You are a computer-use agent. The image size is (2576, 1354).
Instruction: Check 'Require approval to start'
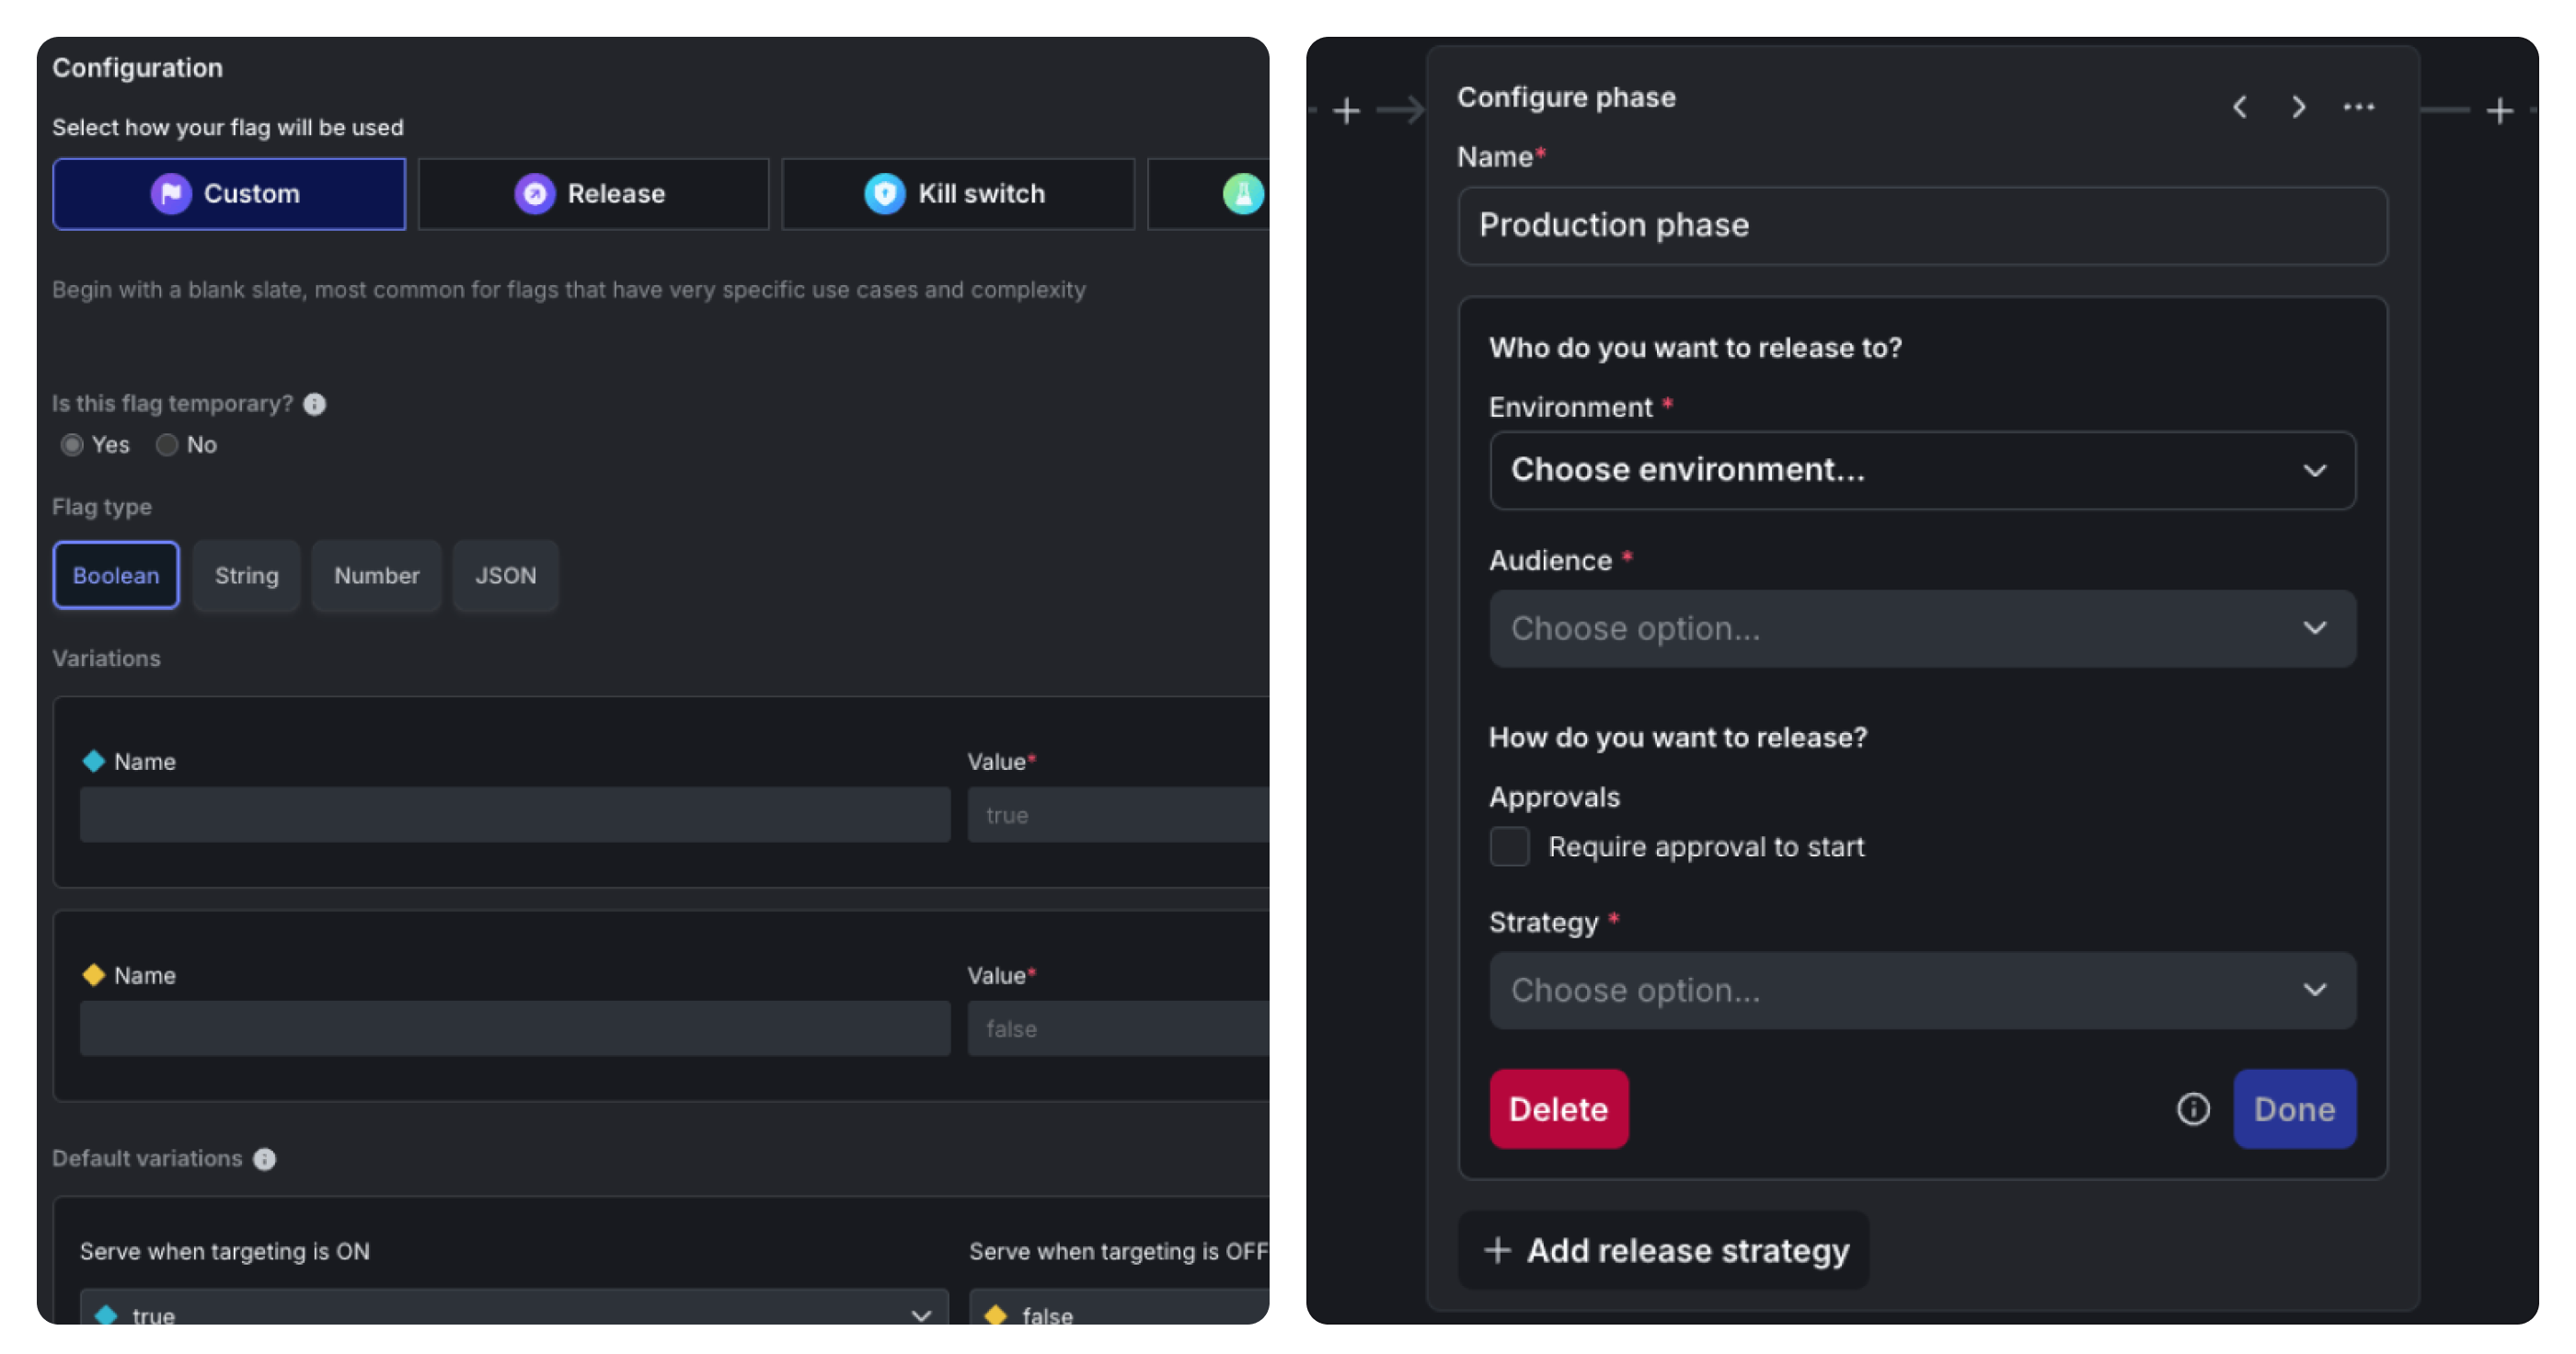tap(1509, 847)
